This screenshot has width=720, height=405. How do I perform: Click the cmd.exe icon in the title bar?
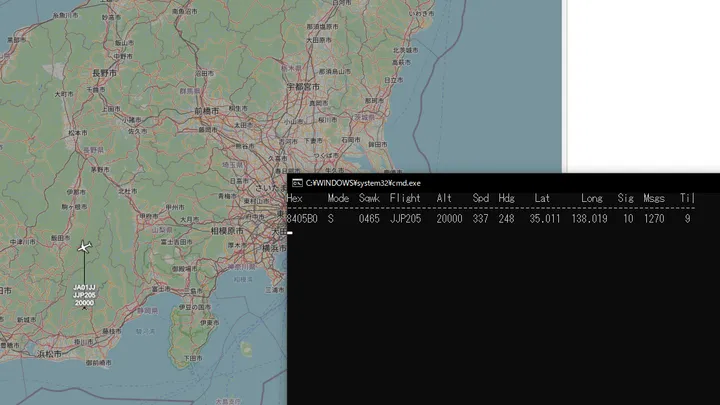pos(297,183)
